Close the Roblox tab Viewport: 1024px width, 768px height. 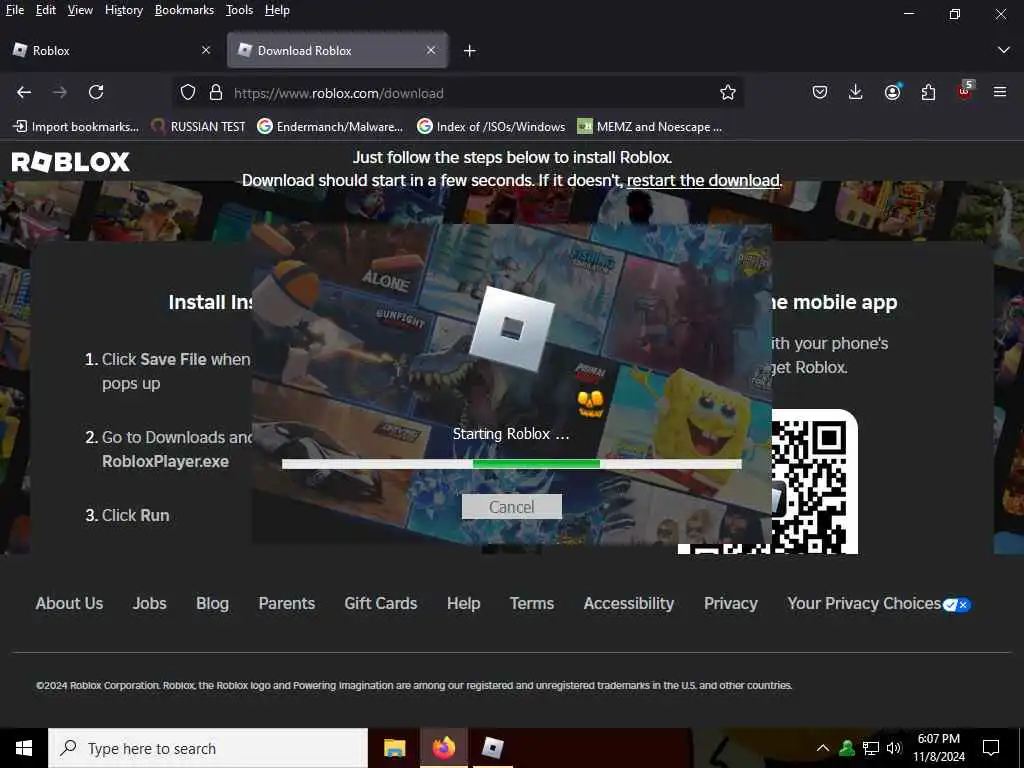(x=206, y=50)
